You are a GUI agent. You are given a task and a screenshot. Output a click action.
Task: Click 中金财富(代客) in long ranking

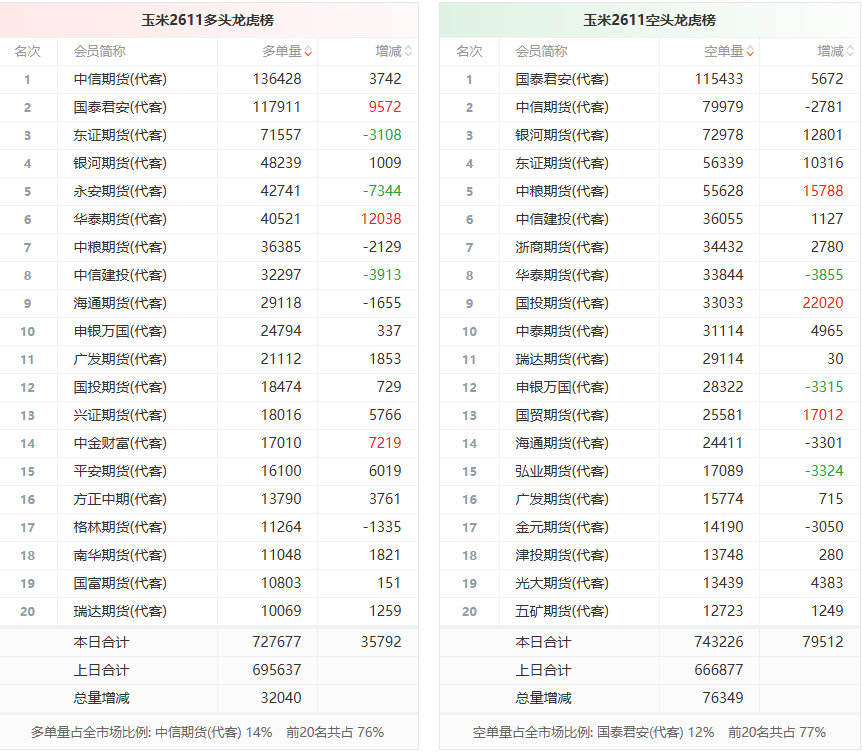(120, 443)
